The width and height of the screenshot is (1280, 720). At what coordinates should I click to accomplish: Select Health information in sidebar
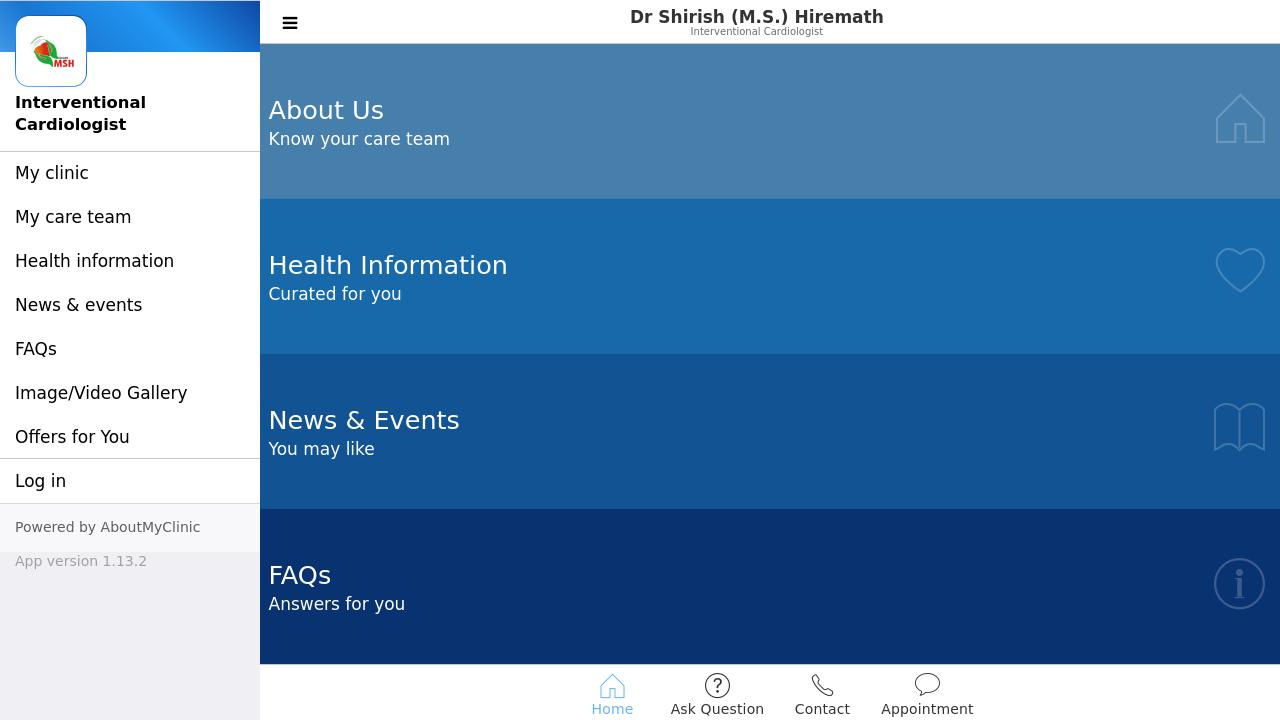[x=130, y=261]
